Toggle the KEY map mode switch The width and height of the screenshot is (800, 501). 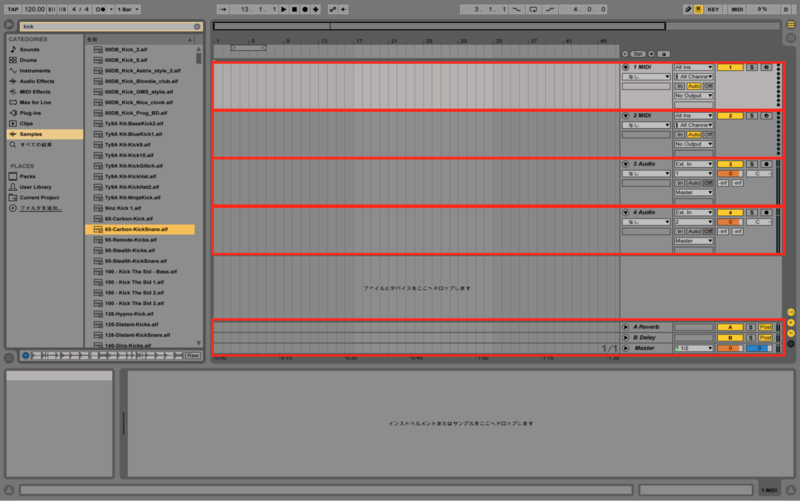click(x=713, y=9)
